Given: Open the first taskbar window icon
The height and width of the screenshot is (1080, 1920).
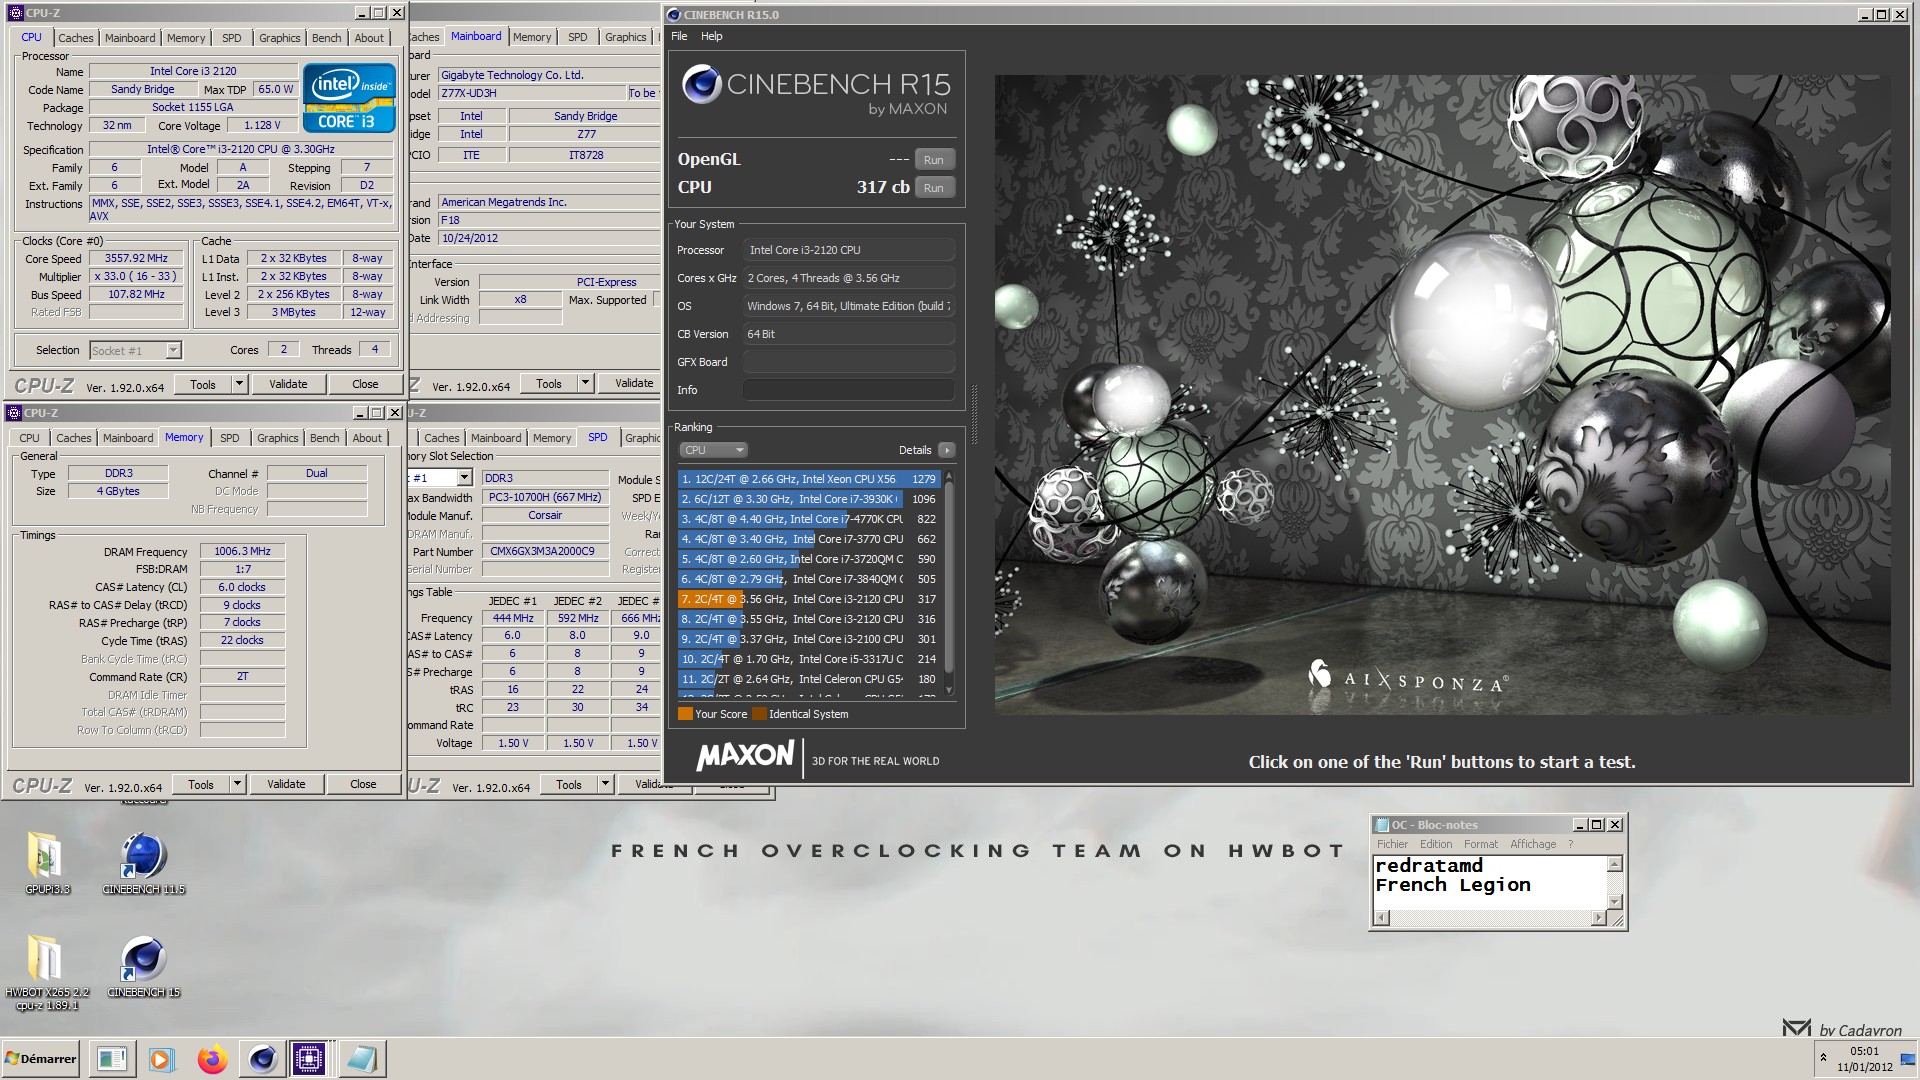Looking at the screenshot, I should (112, 1058).
